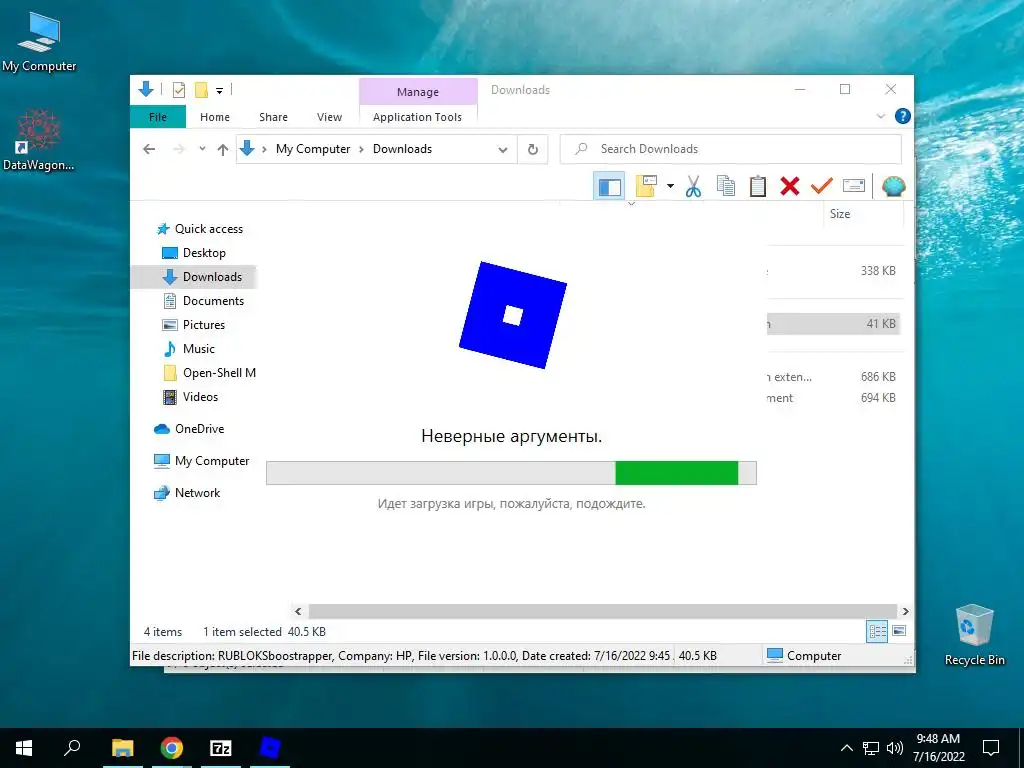
Task: Click the File Explorer taskbar icon
Action: (x=122, y=748)
